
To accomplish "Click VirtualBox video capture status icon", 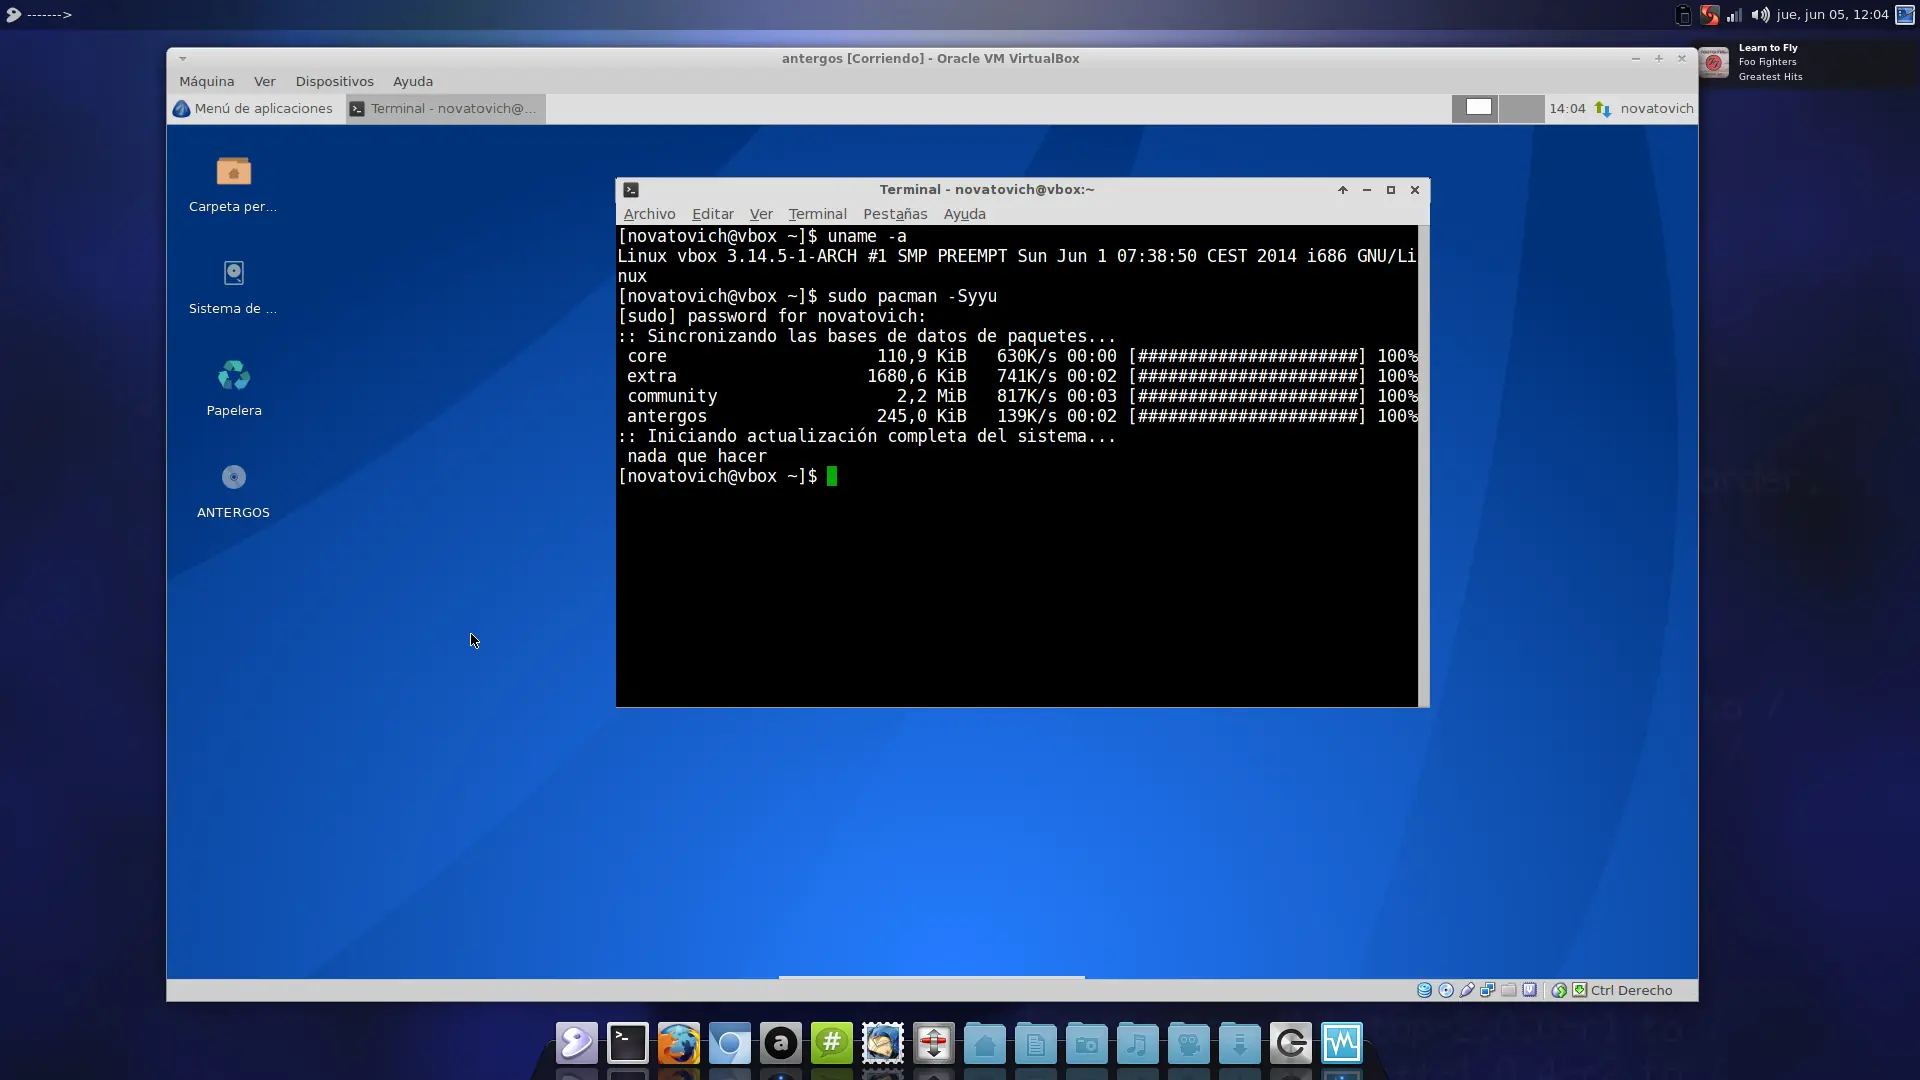I will point(1530,990).
